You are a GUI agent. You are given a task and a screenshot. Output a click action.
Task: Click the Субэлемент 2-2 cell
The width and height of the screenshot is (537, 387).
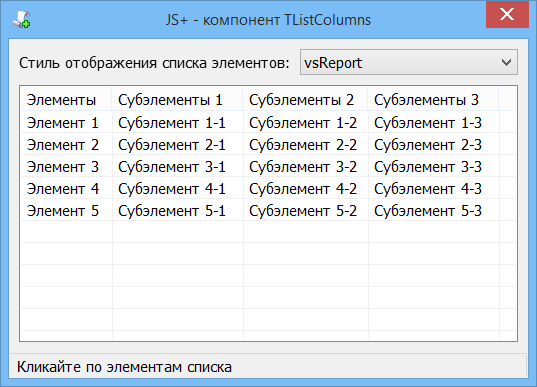303,145
